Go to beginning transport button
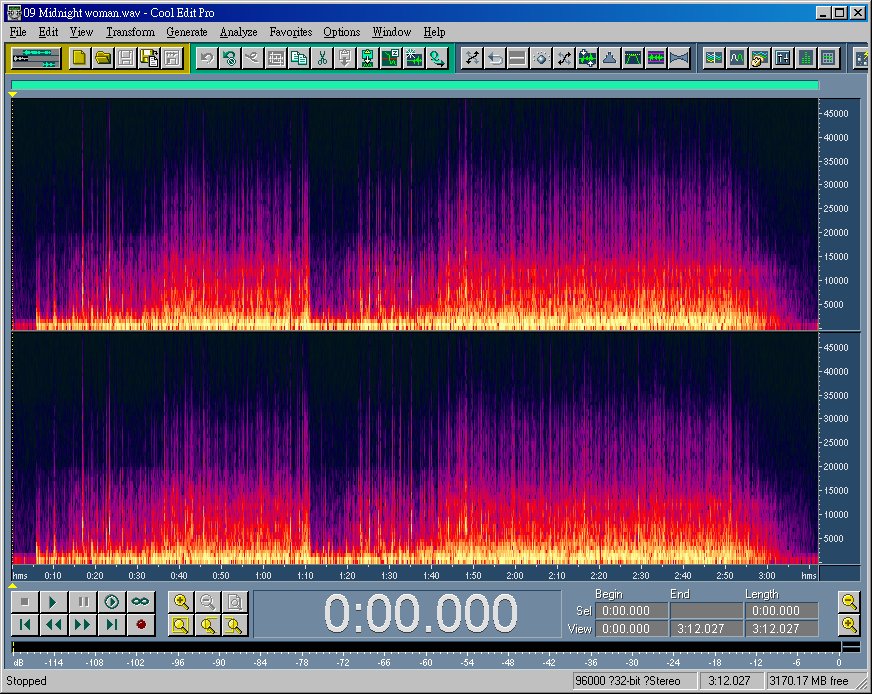The height and width of the screenshot is (694, 872). click(25, 625)
